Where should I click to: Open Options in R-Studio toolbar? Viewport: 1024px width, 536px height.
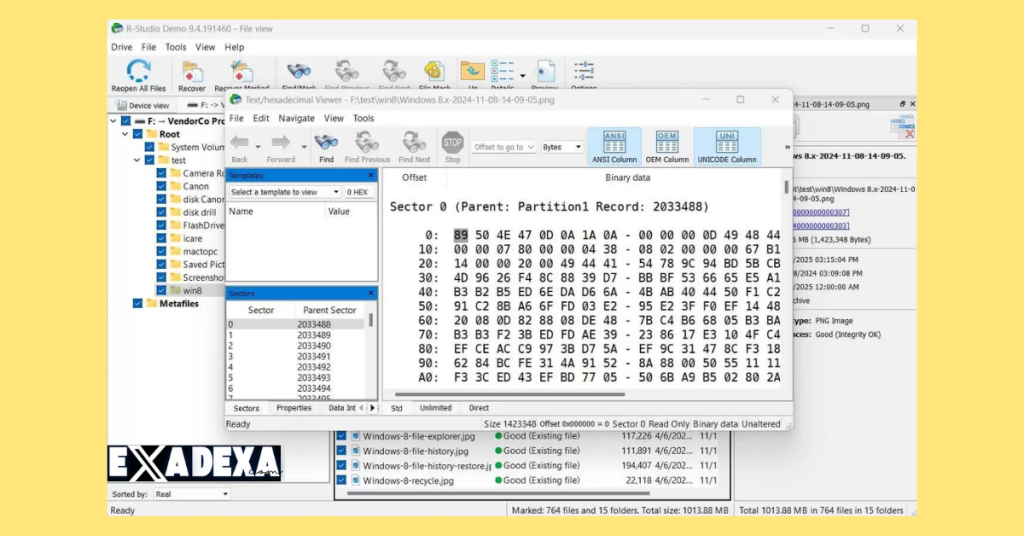[584, 75]
